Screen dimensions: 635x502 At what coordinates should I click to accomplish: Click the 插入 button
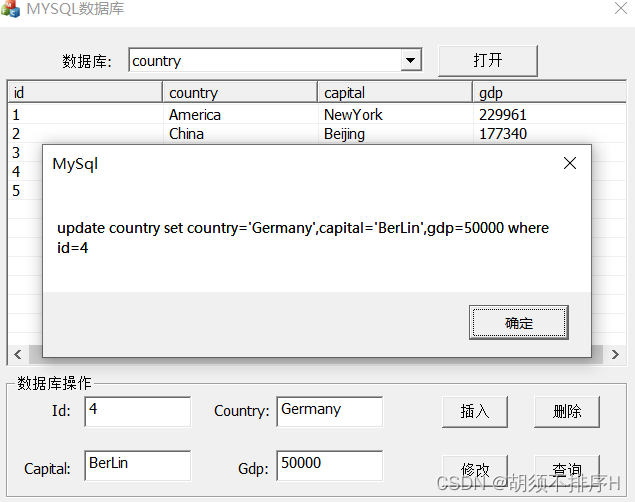[x=475, y=412]
